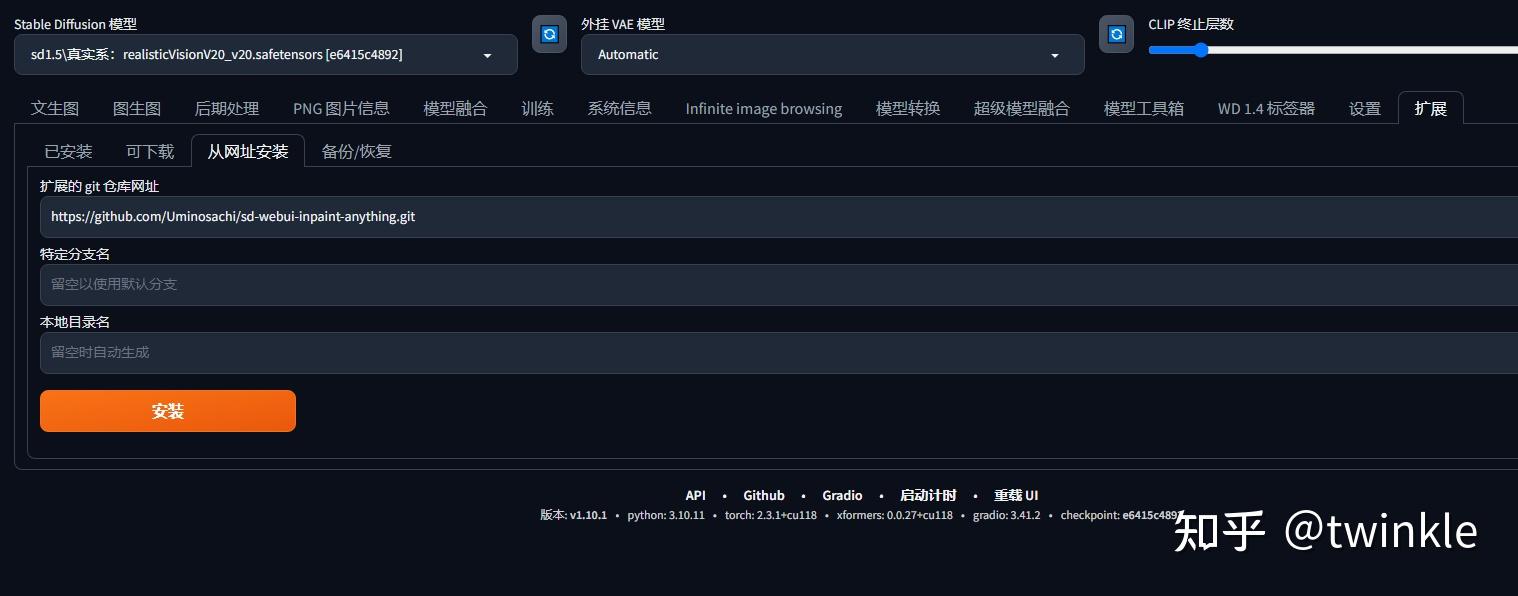Switch to Infinite image browsing tab
This screenshot has height=596, width=1518.
(x=763, y=108)
